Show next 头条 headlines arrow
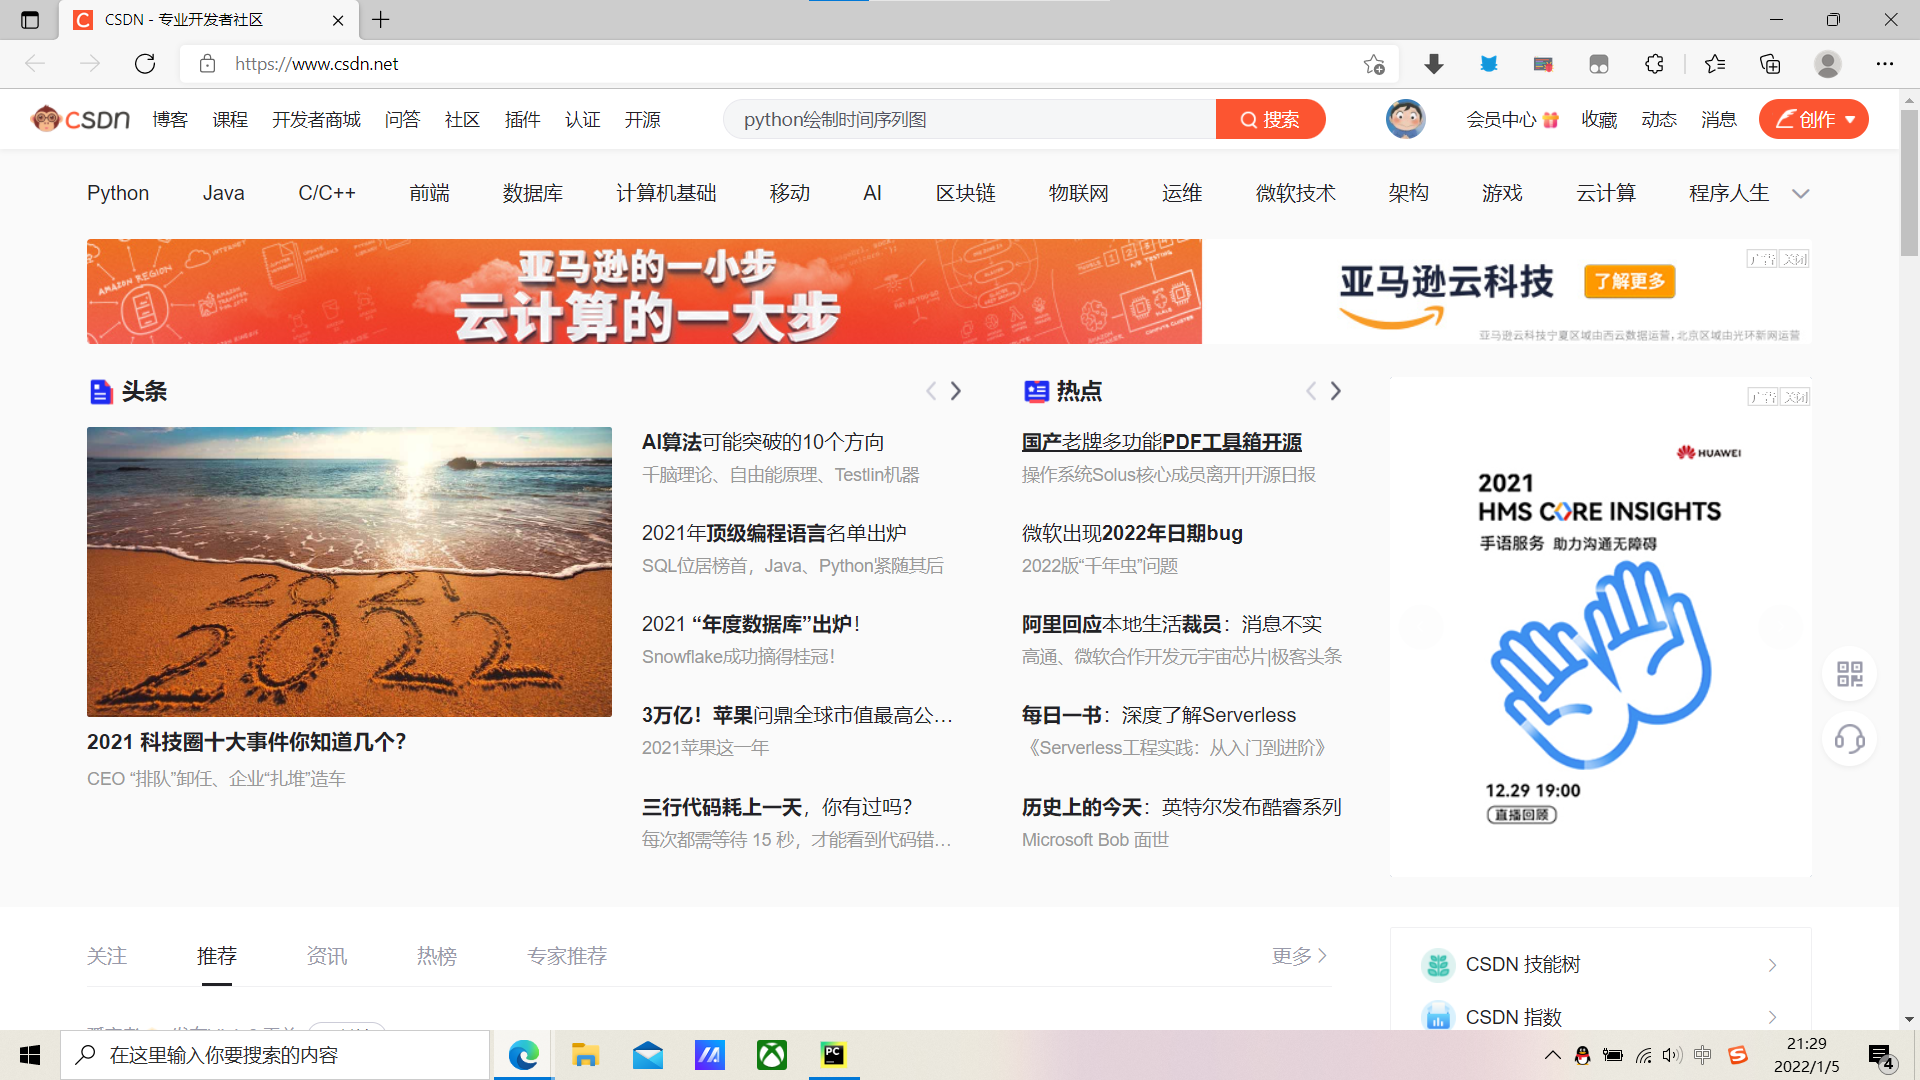1920x1080 pixels. click(956, 391)
